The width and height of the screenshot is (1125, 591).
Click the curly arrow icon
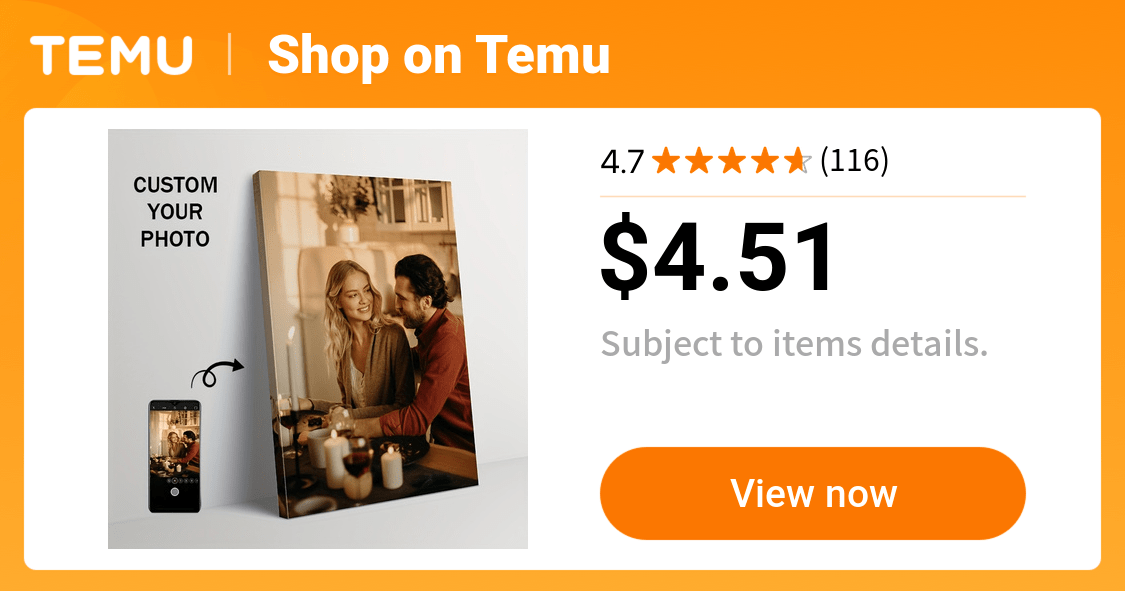coord(216,372)
